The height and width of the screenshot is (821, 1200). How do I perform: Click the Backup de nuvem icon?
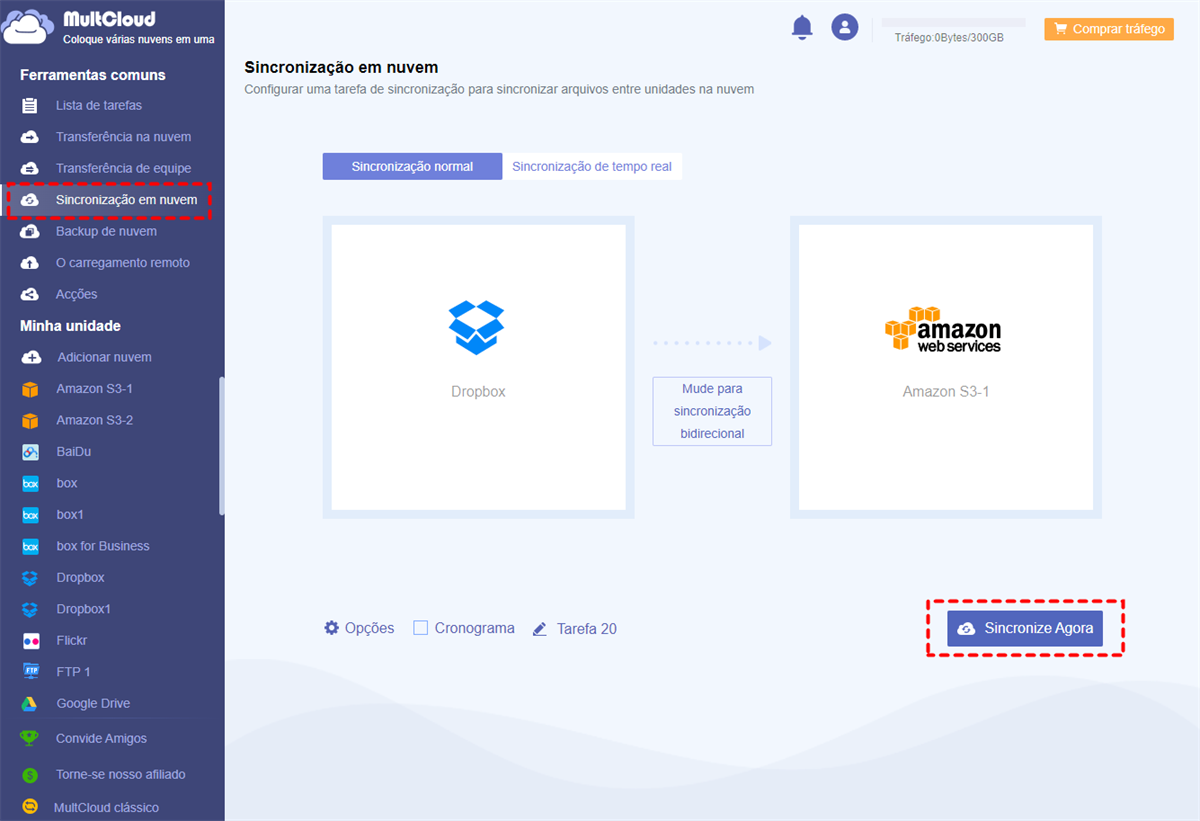coord(30,231)
